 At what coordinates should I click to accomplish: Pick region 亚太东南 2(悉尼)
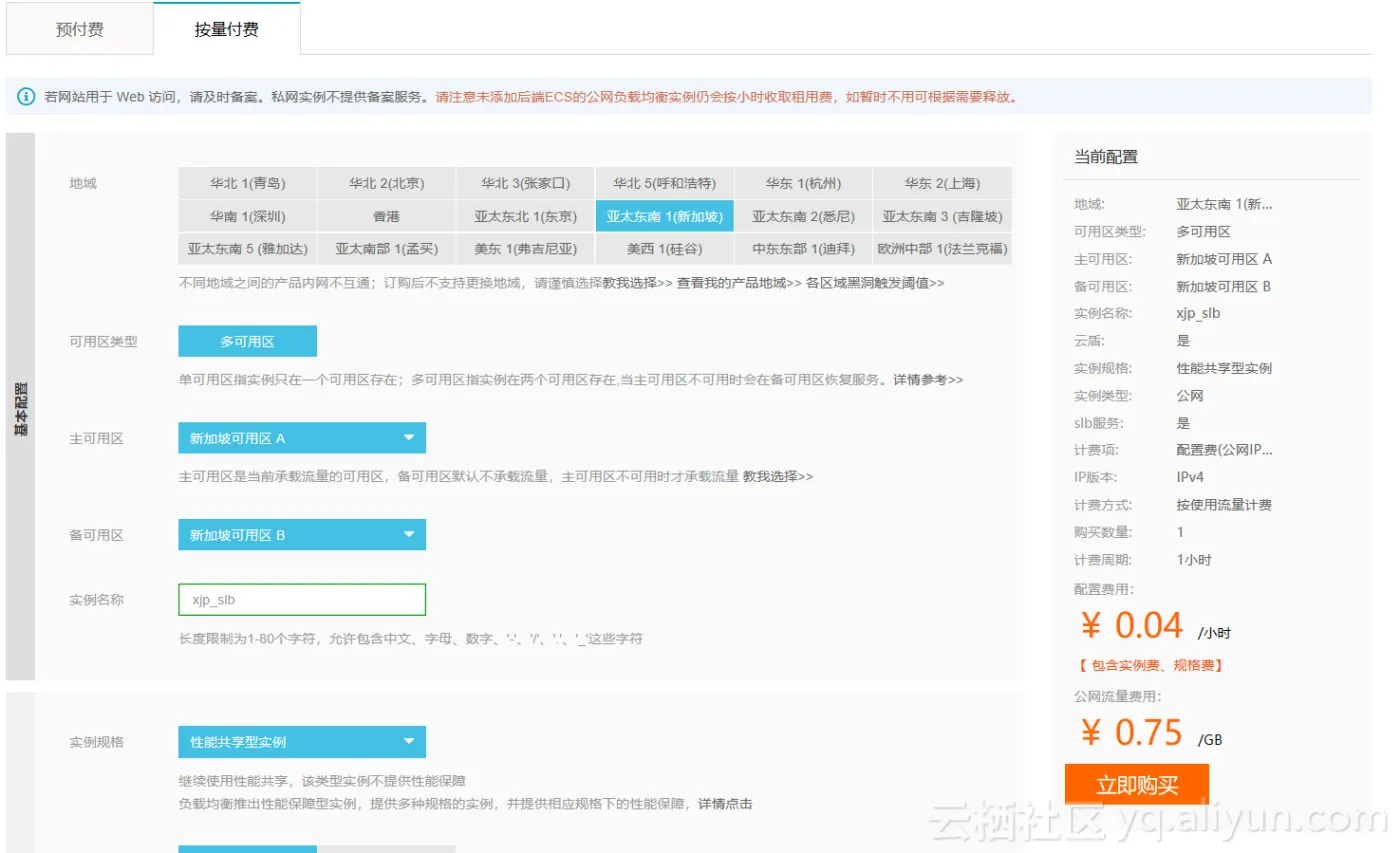tap(804, 216)
